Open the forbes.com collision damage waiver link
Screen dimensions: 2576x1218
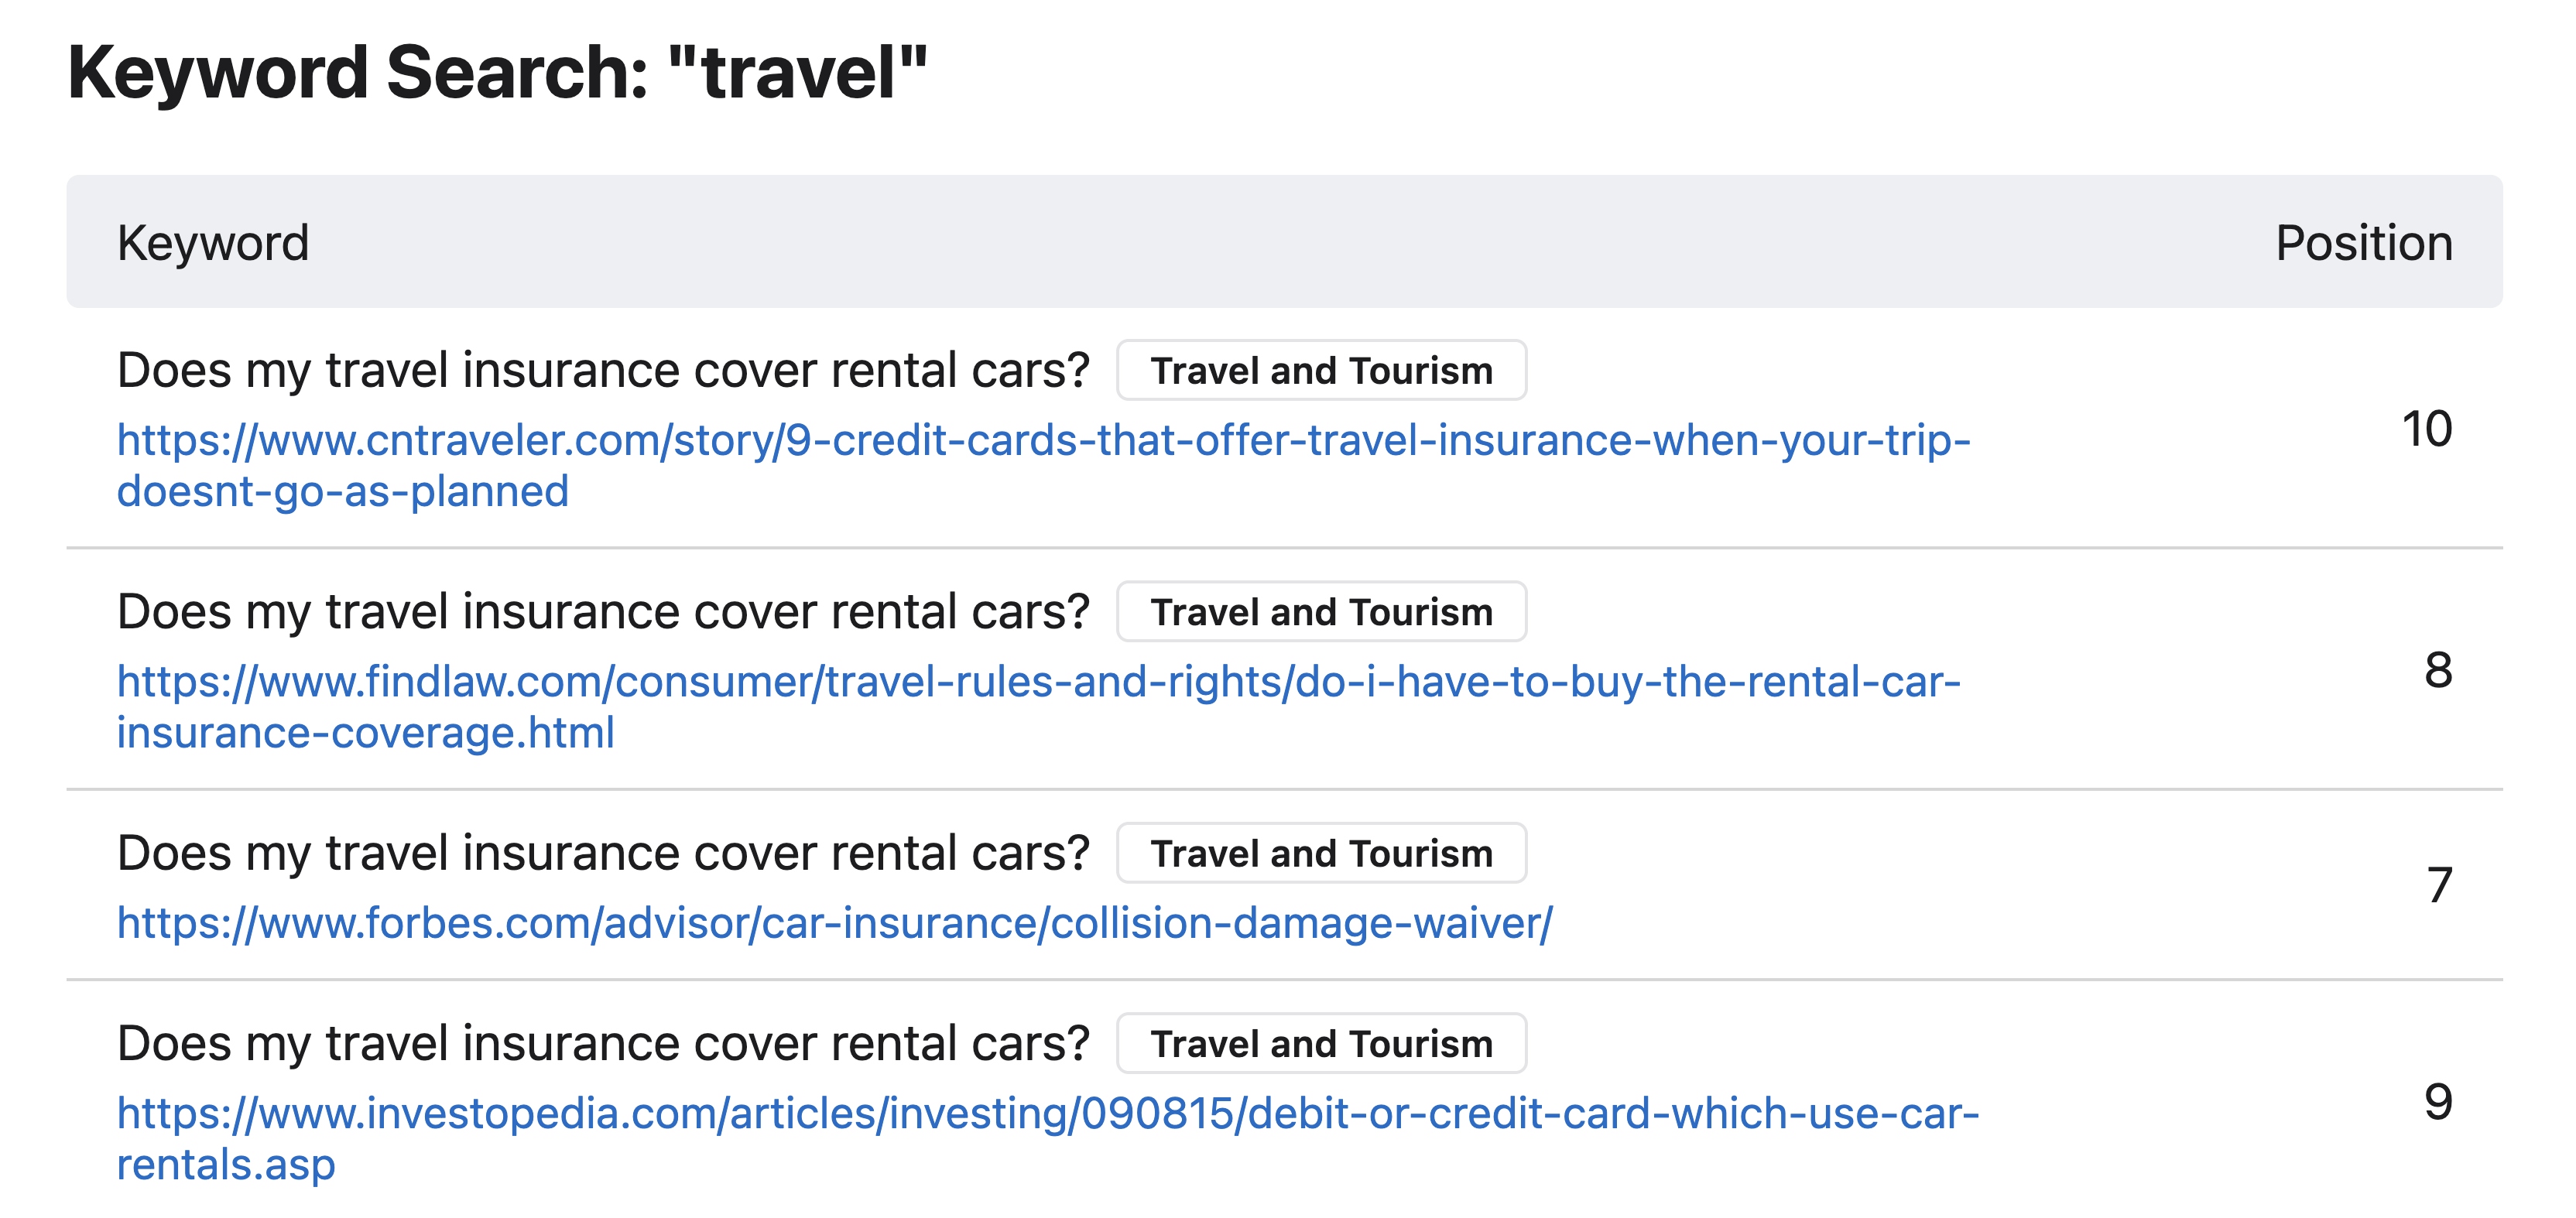(x=835, y=923)
